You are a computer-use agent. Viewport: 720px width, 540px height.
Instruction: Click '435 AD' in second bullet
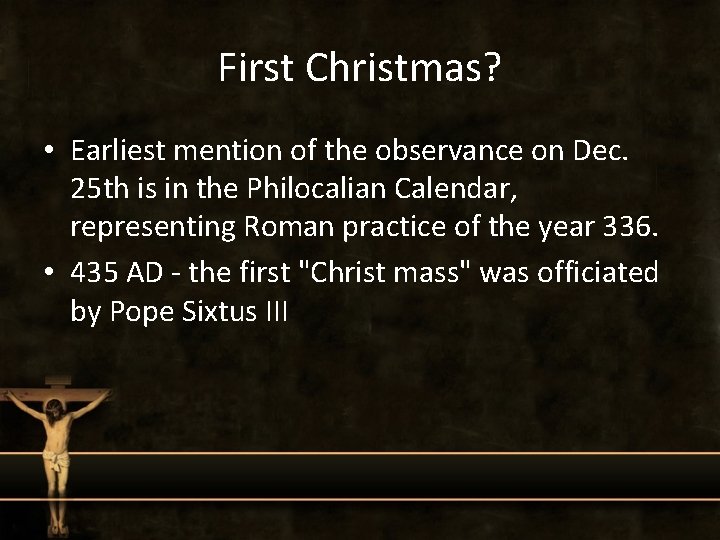pos(117,272)
